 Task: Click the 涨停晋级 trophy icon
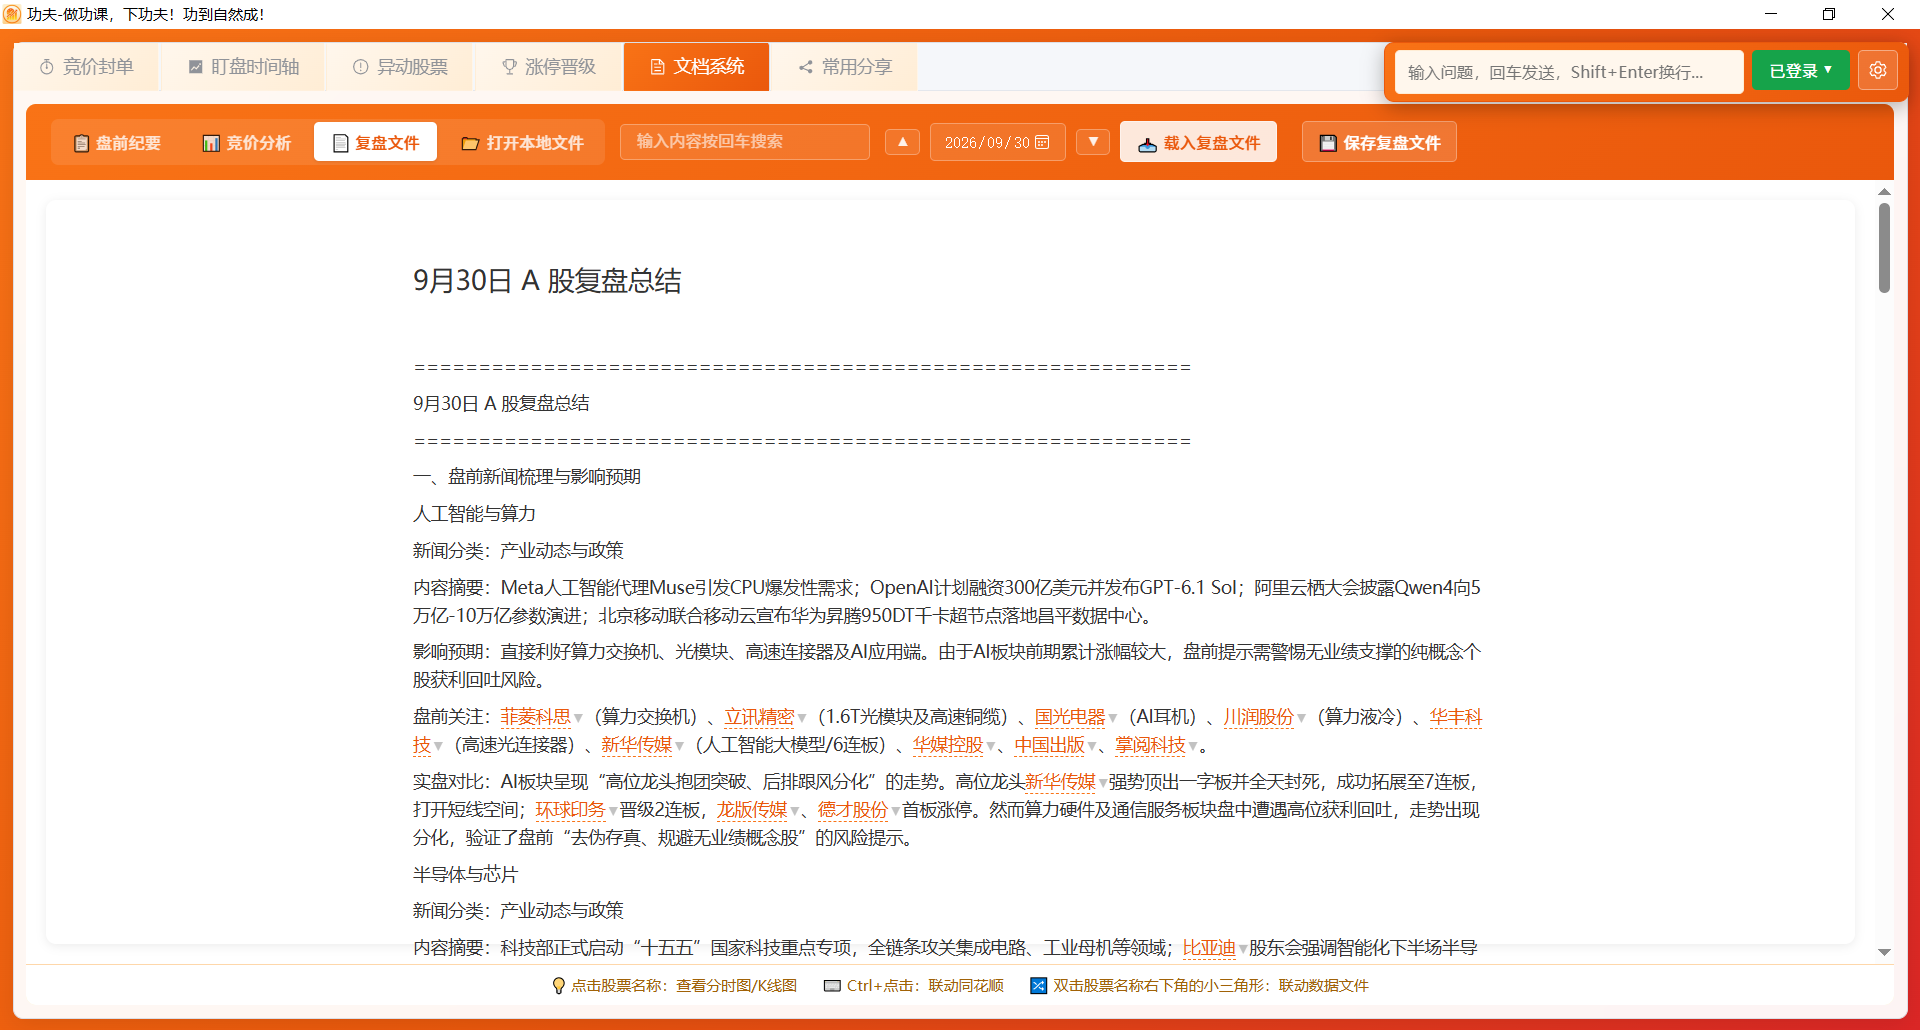click(x=510, y=67)
